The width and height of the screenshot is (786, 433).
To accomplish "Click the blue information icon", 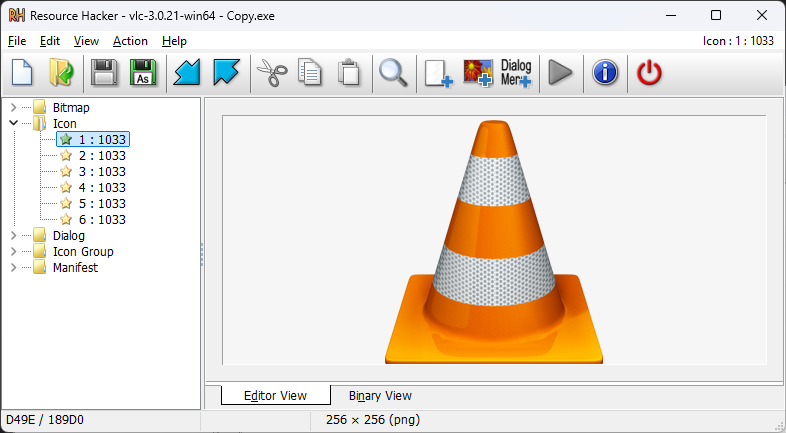I will [605, 73].
